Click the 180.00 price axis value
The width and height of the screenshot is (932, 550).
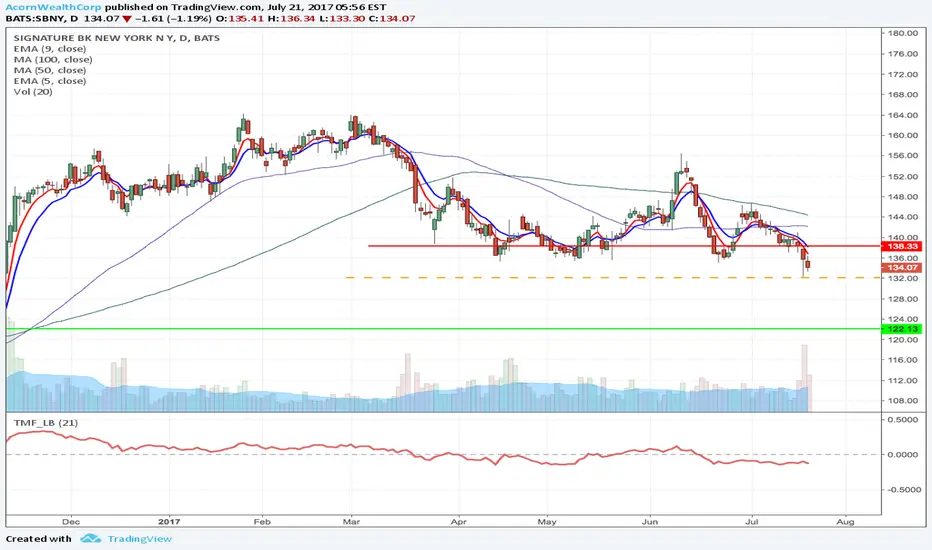pos(902,33)
